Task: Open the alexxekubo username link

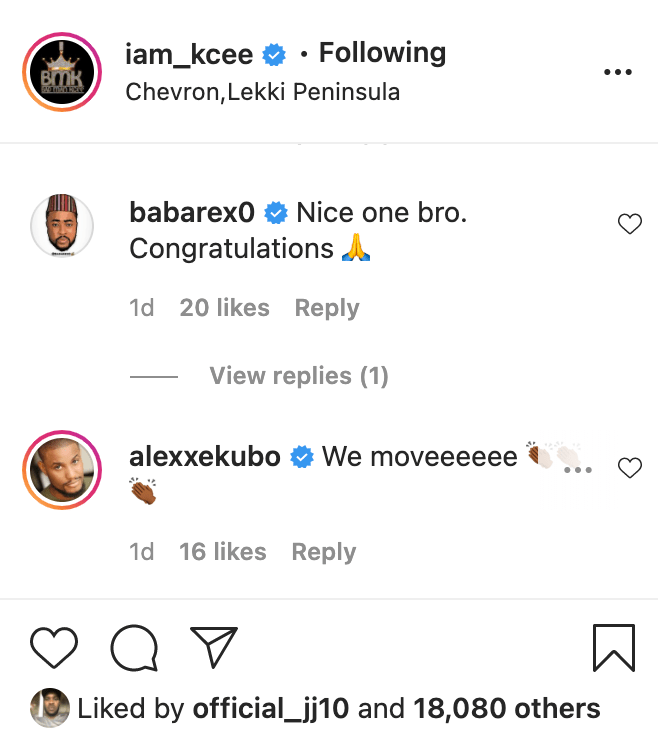Action: 205,457
